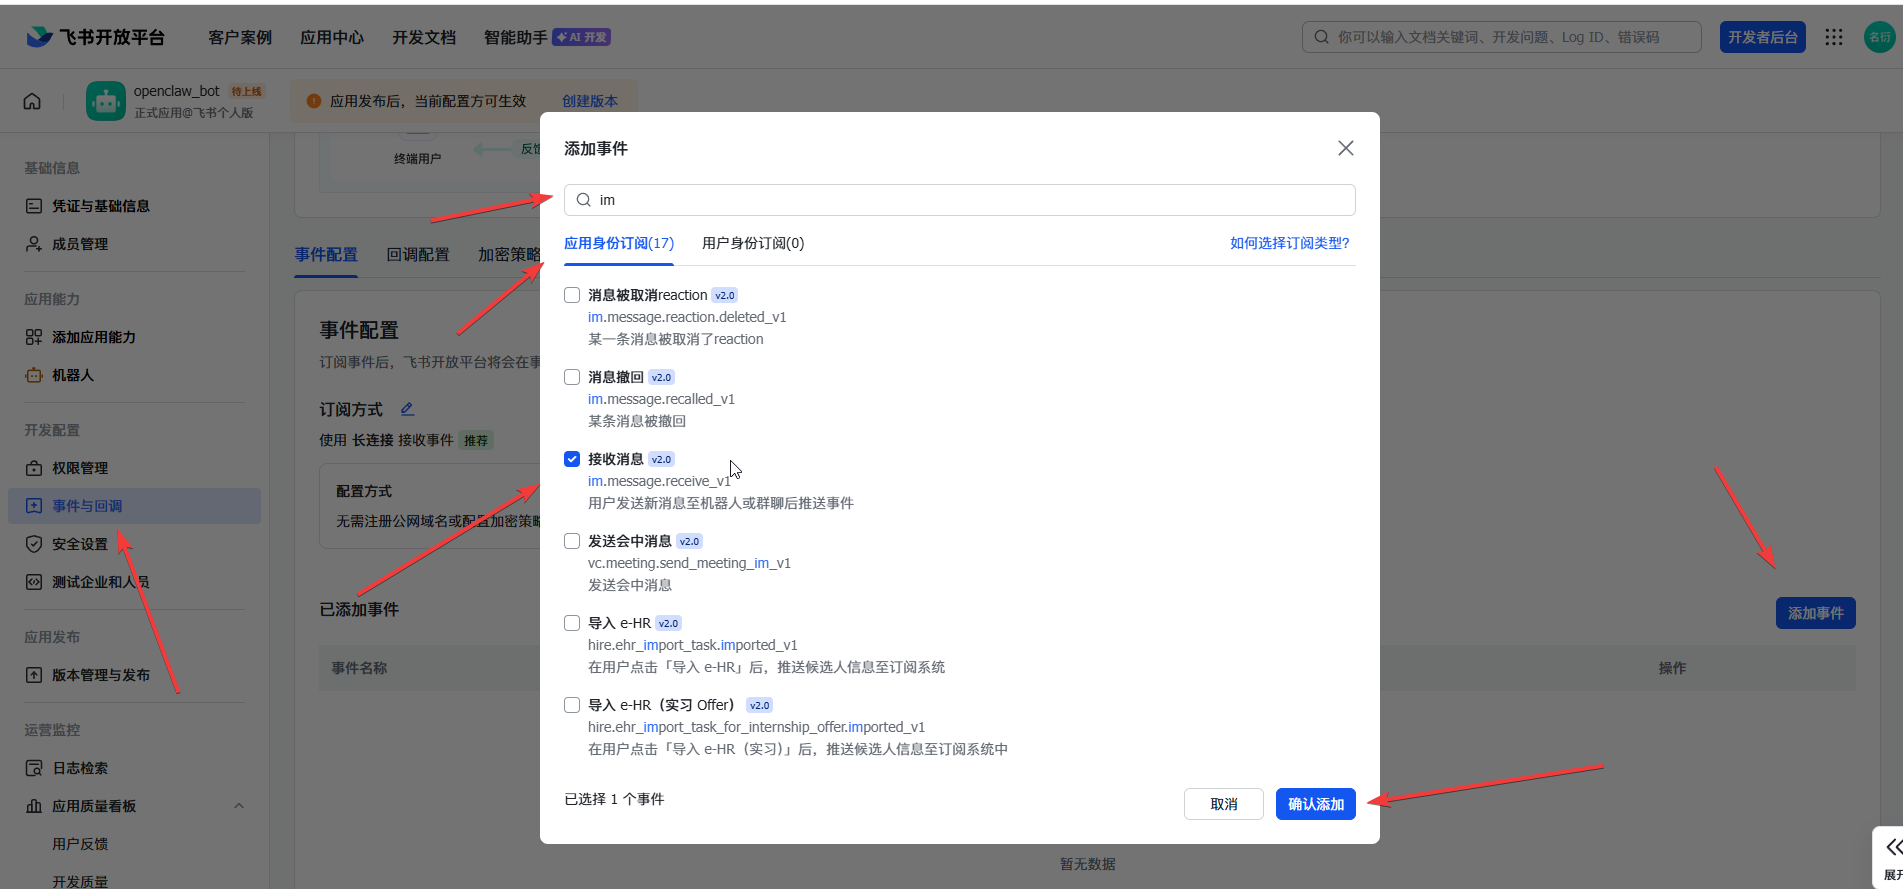
Task: Click the edit pencil beside 订阅方式
Action: (407, 409)
